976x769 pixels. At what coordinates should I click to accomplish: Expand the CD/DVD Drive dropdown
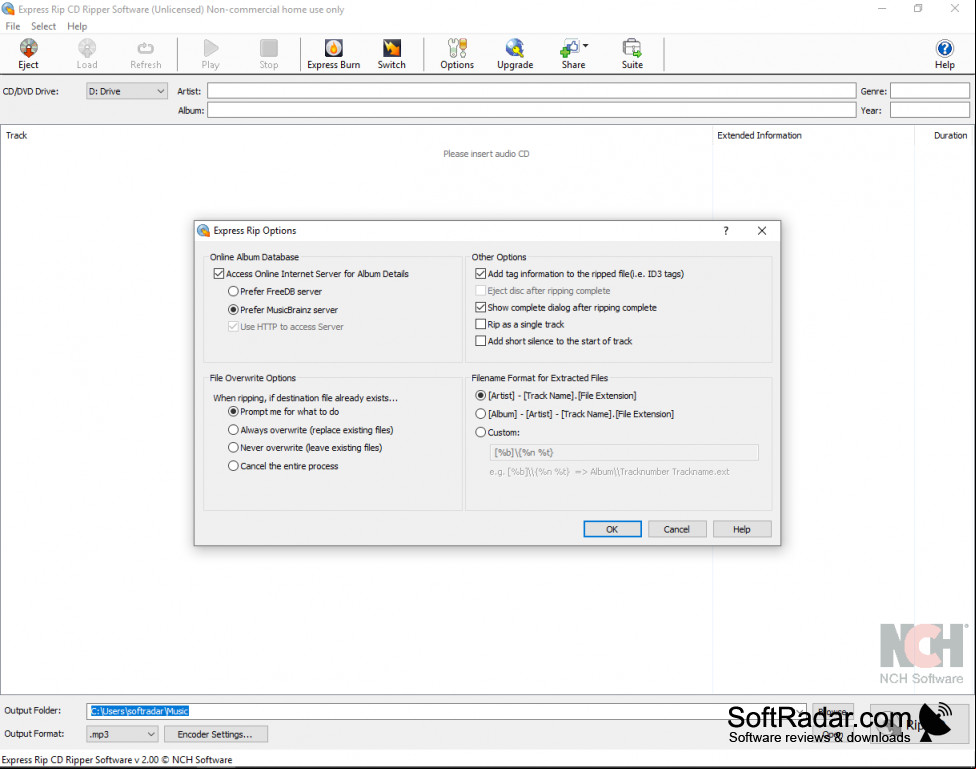127,91
